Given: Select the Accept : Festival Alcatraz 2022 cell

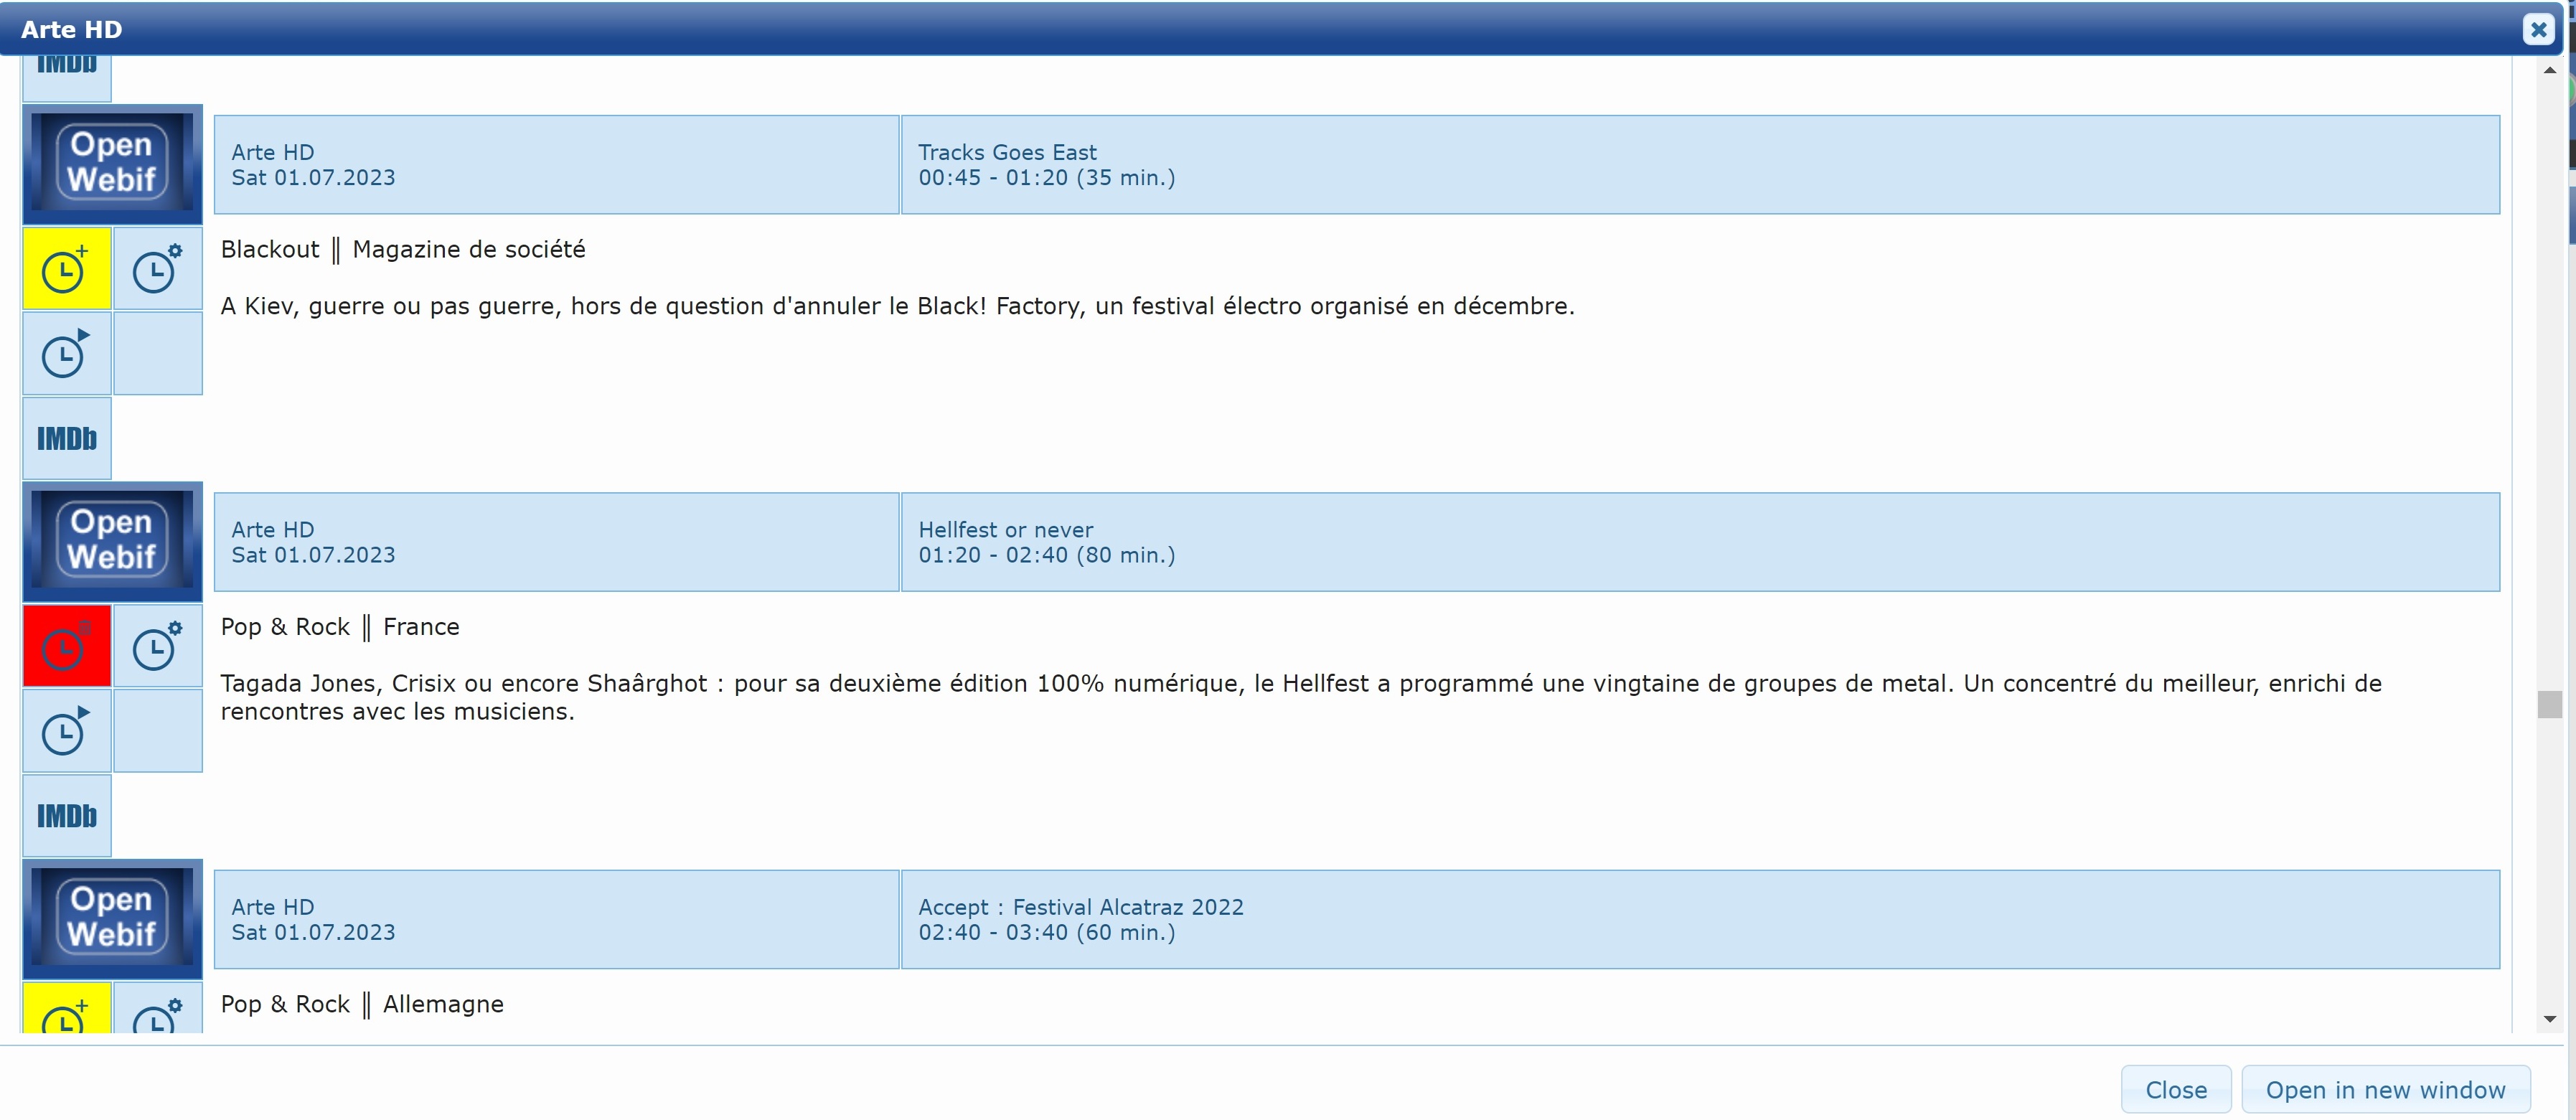Looking at the screenshot, I should click(x=1700, y=919).
